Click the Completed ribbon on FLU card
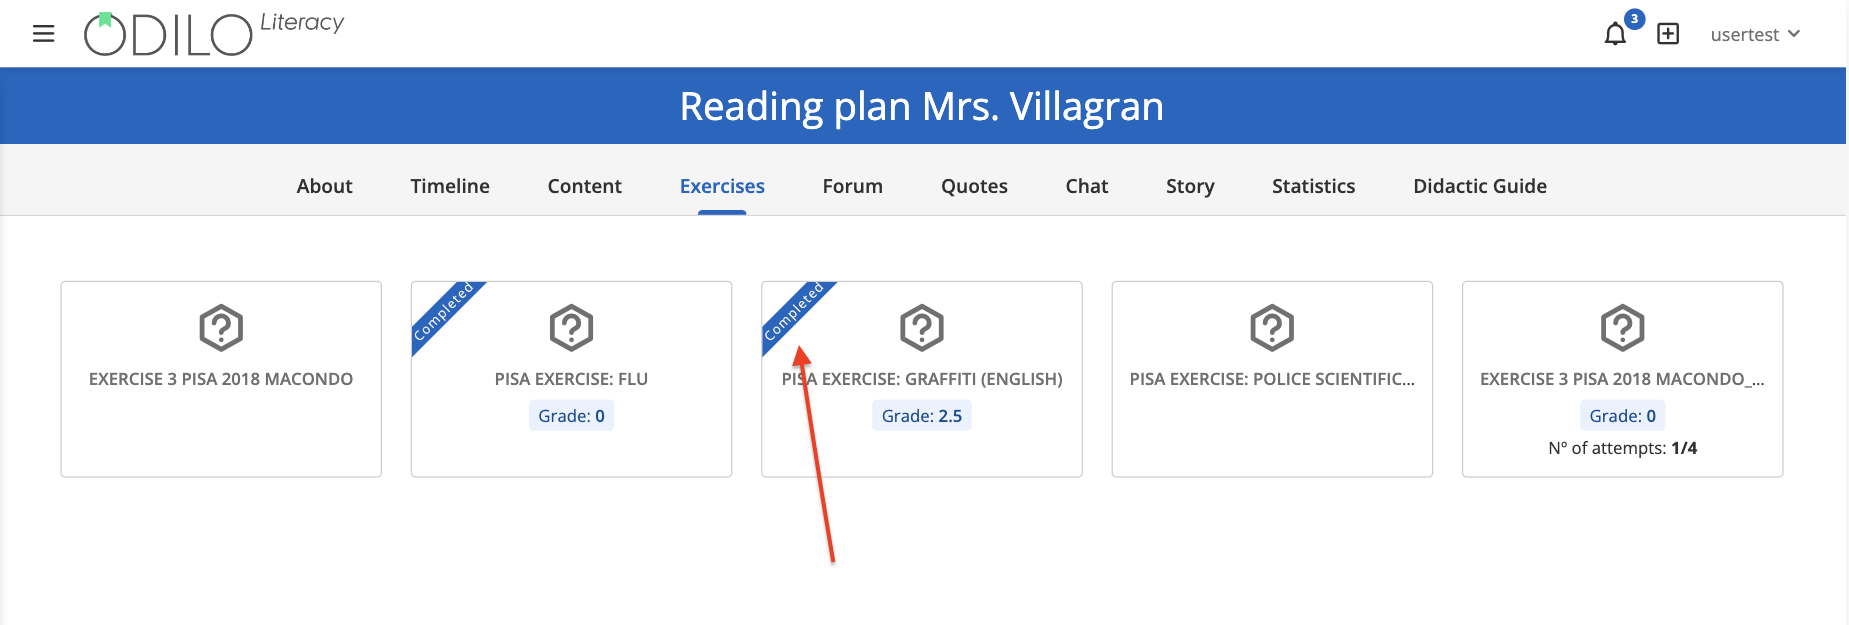This screenshot has width=1849, height=625. (445, 314)
